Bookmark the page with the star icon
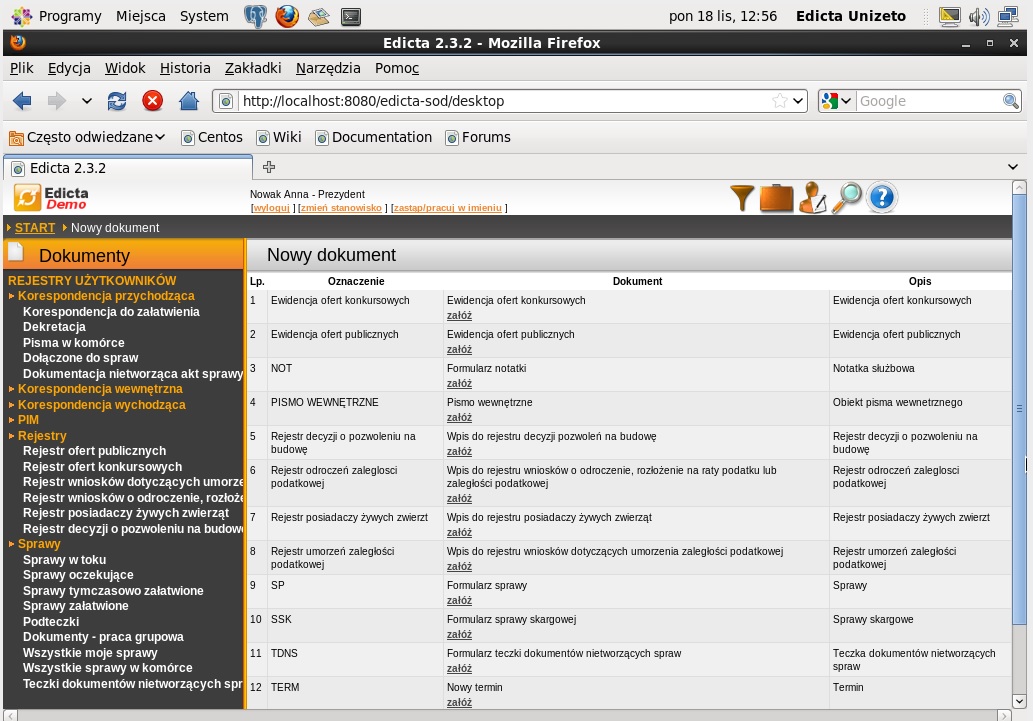Viewport: 1033px width, 721px height. click(x=779, y=101)
